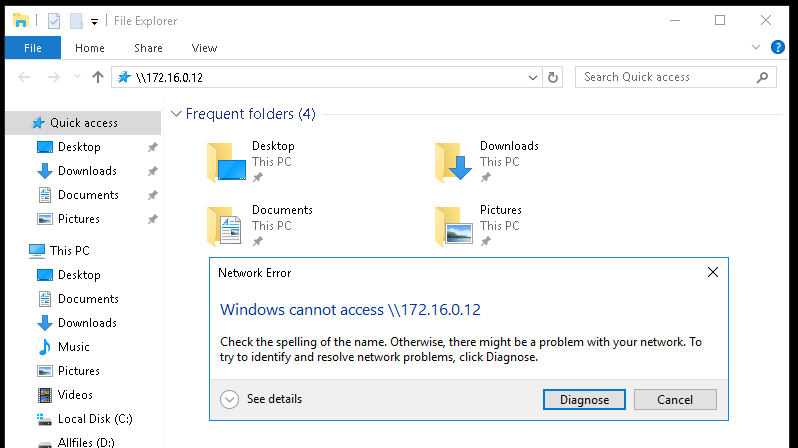Select Videos under This PC
This screenshot has height=448, width=798.
(75, 395)
